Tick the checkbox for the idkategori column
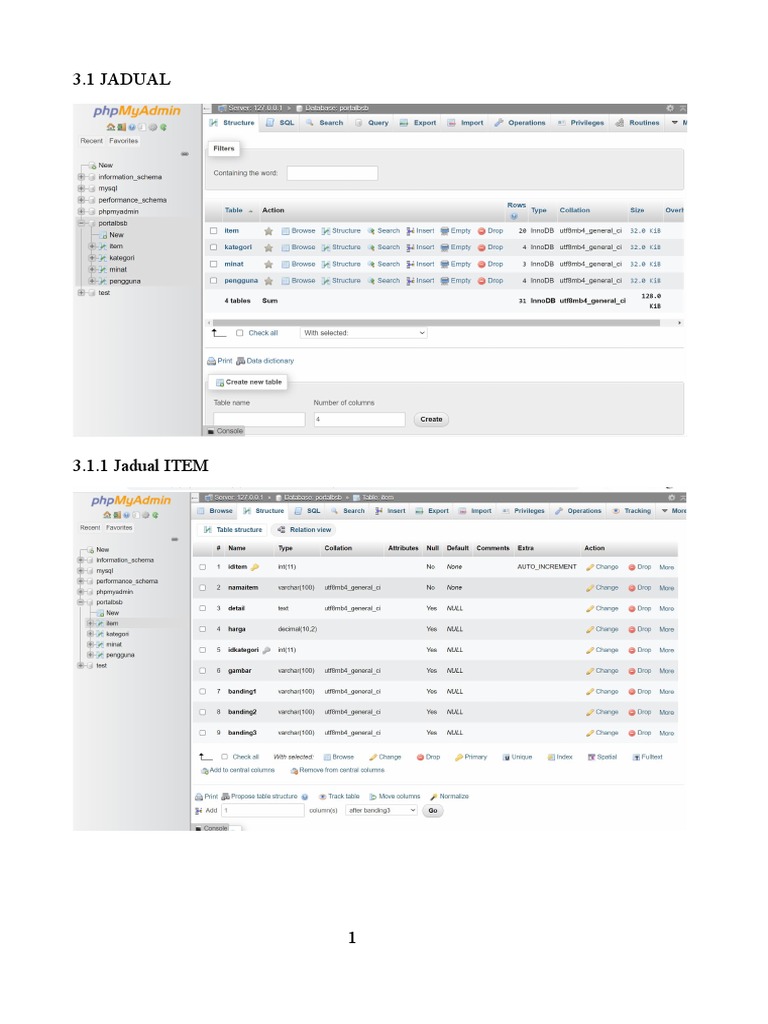The image size is (768, 1024). point(202,650)
